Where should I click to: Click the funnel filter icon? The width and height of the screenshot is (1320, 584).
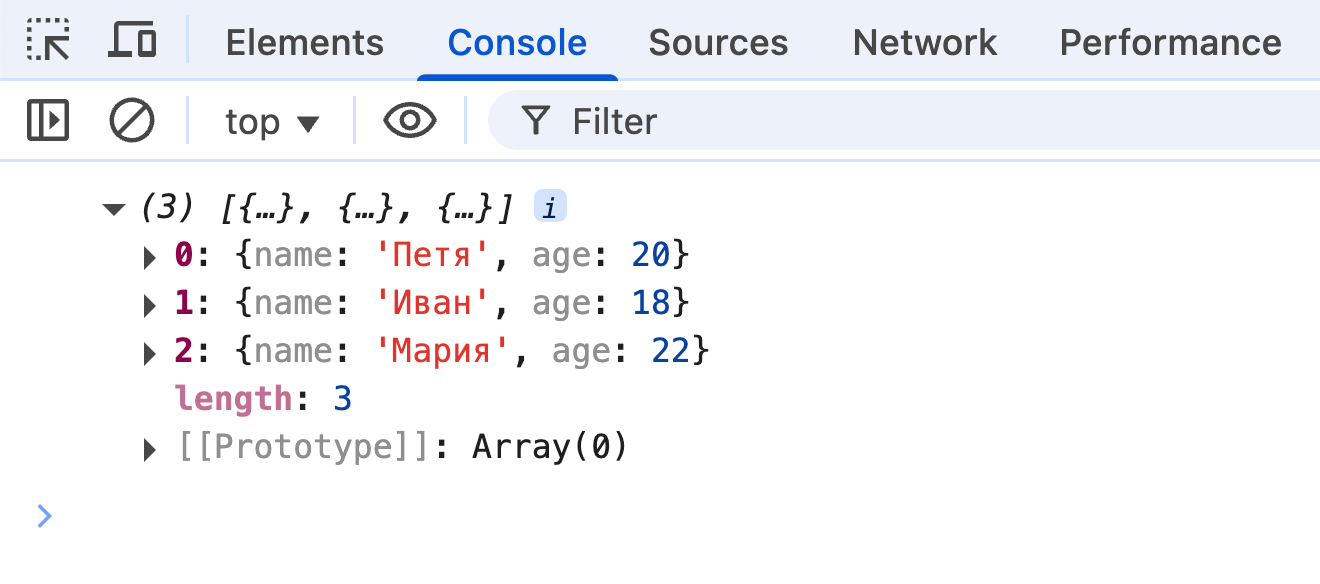point(537,121)
